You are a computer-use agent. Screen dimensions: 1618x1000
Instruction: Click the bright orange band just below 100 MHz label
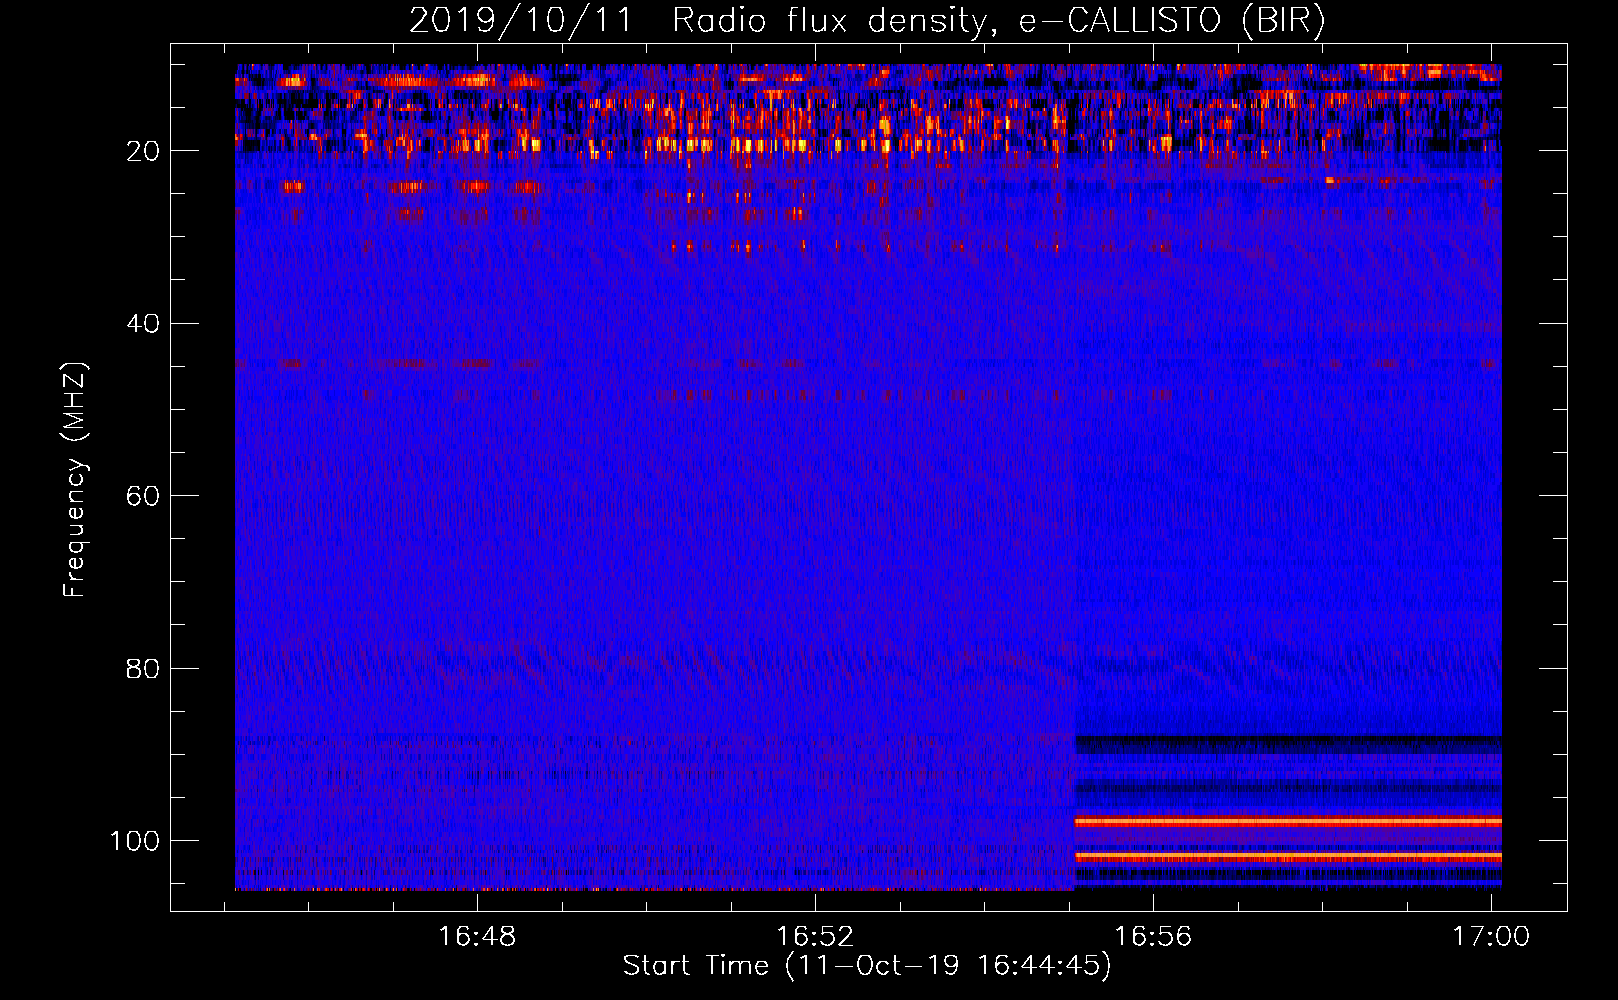coord(1287,857)
